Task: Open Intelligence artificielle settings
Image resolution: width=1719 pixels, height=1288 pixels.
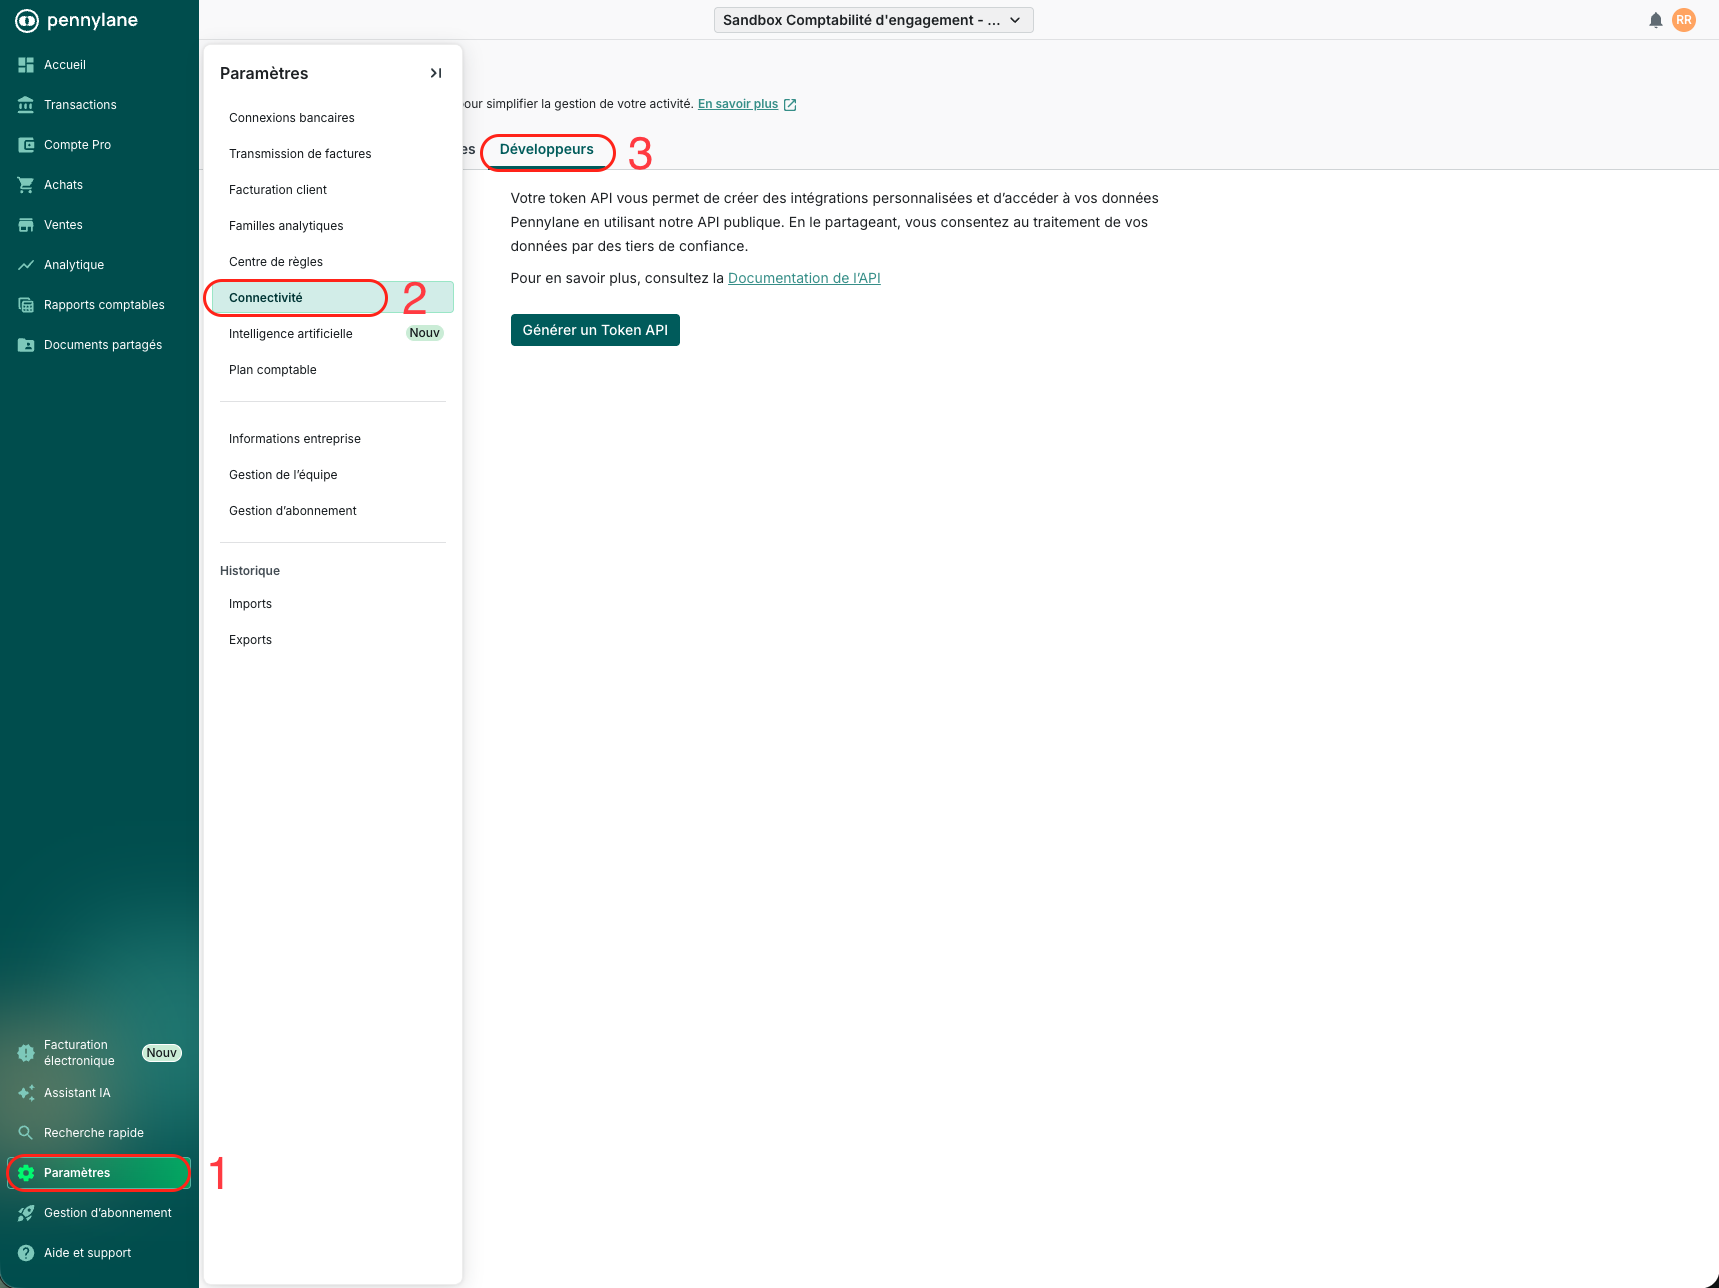Action: pos(333,334)
